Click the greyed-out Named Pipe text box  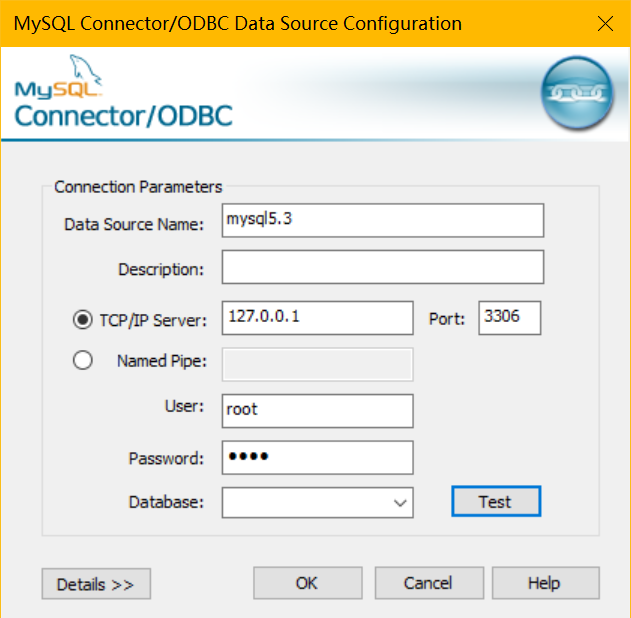pos(317,364)
